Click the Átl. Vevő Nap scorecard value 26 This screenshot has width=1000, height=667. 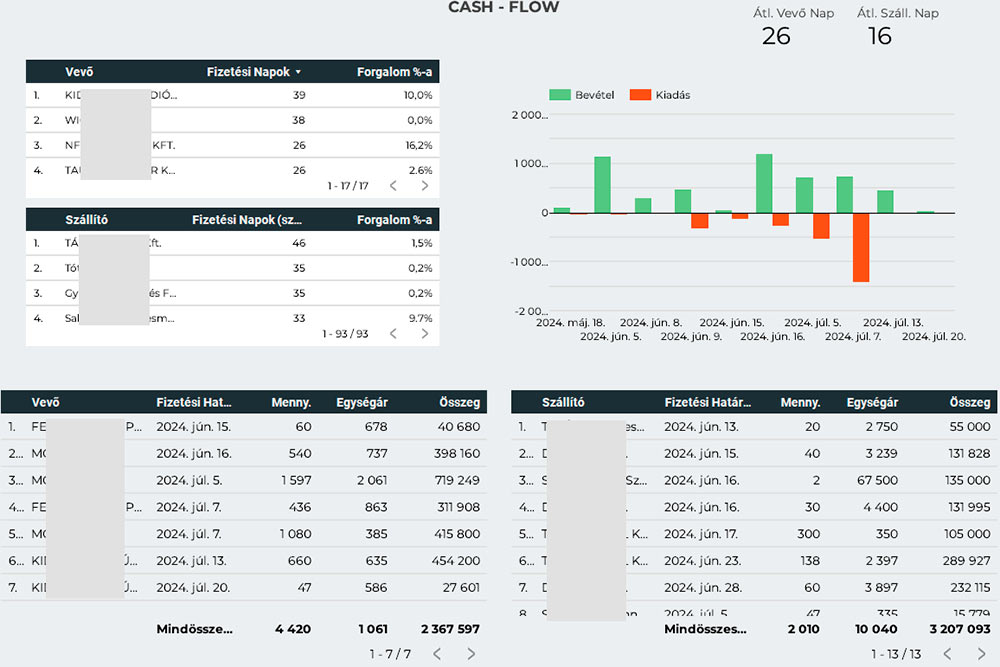[776, 37]
